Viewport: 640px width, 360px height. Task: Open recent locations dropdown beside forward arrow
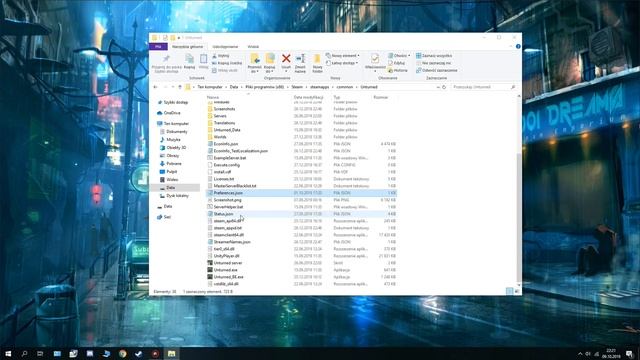point(173,87)
